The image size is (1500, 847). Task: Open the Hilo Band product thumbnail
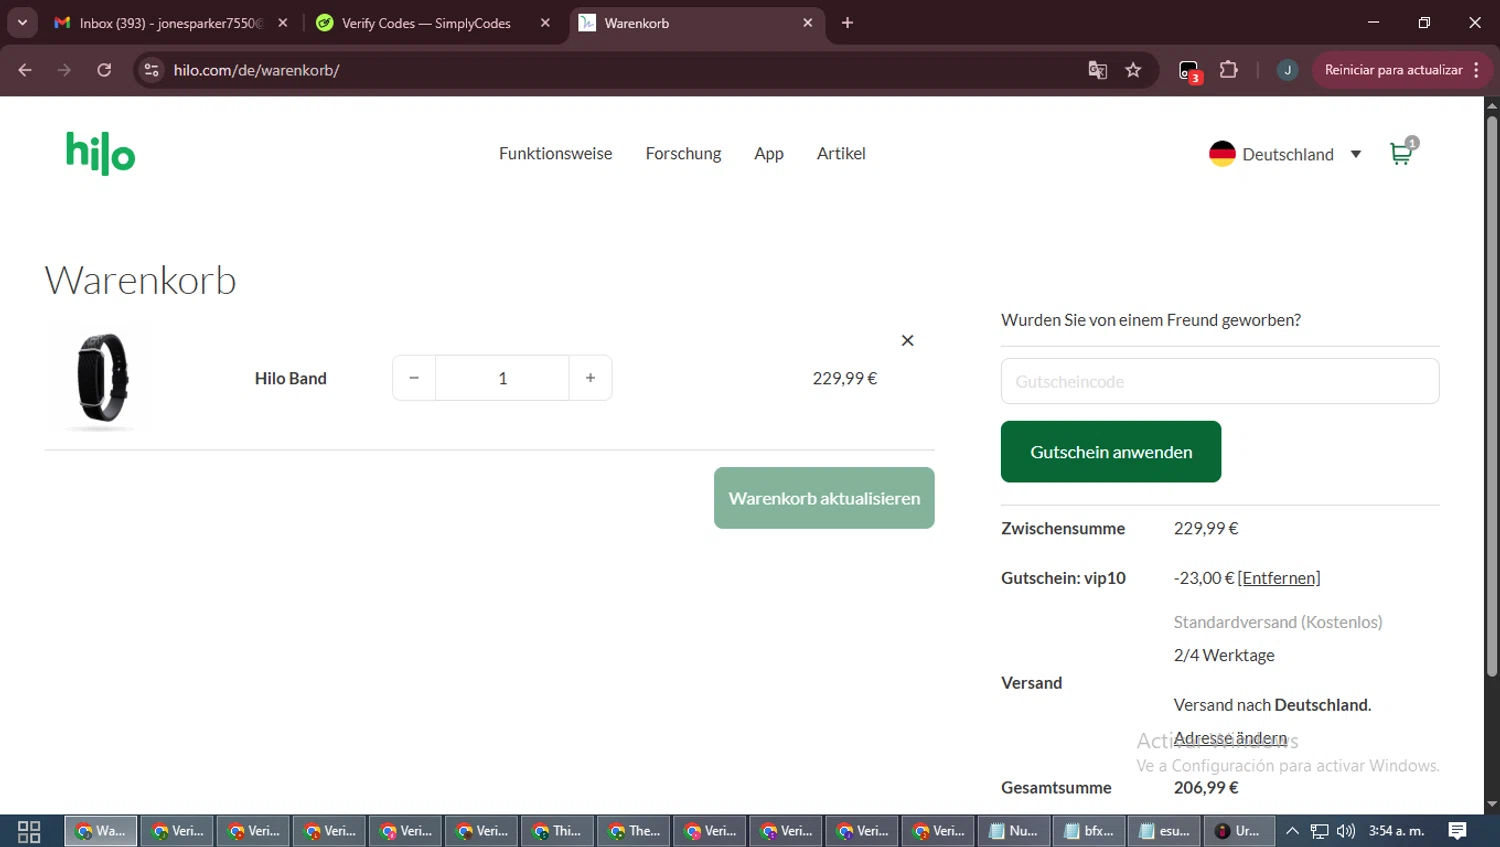click(102, 379)
